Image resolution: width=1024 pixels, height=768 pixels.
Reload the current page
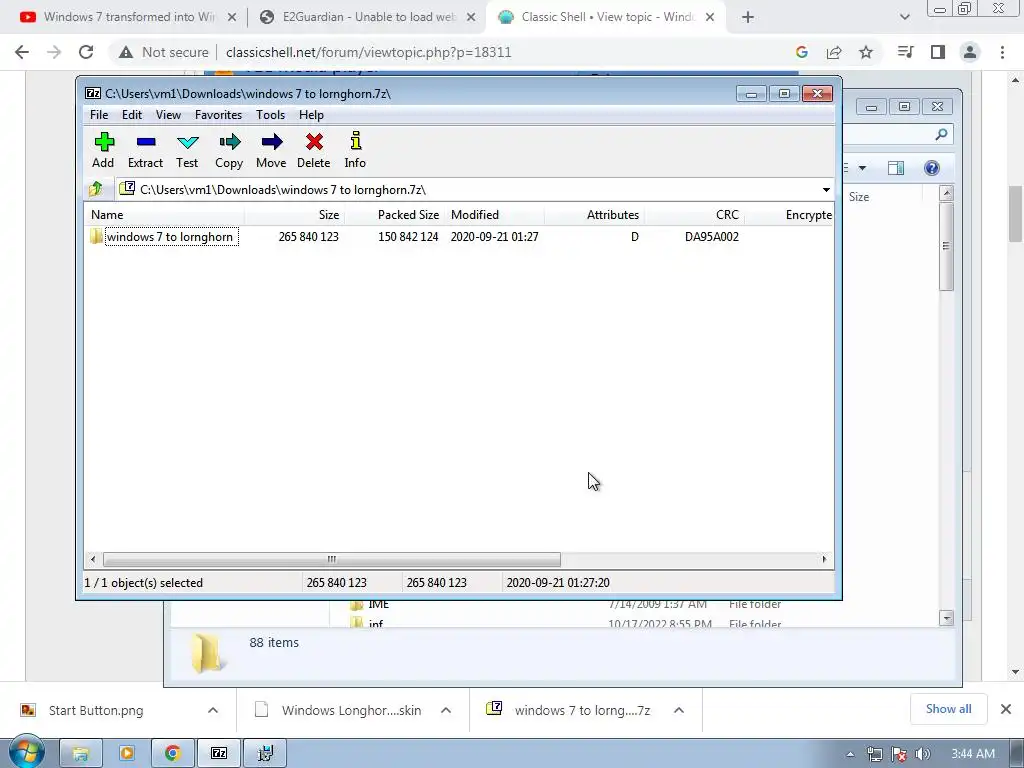pos(86,52)
